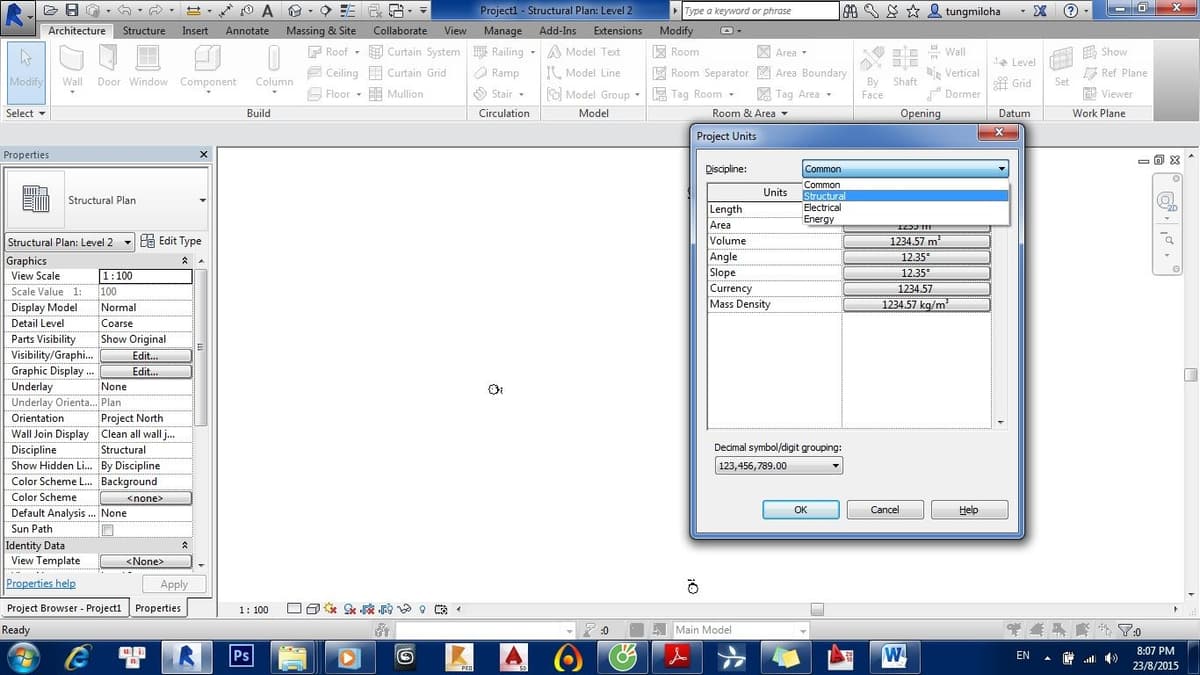Click the binoculars search icon
Viewport: 1200px width, 675px height.
(x=850, y=10)
